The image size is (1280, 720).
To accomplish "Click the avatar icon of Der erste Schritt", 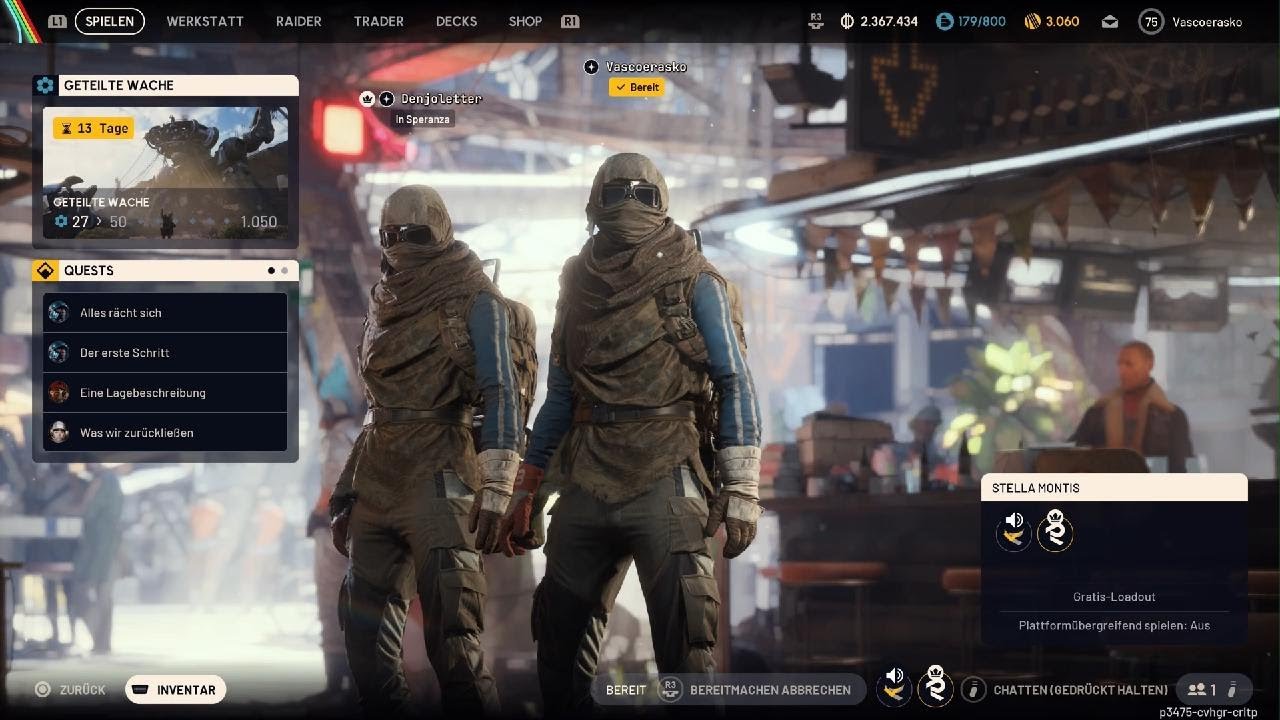I will click(x=59, y=353).
